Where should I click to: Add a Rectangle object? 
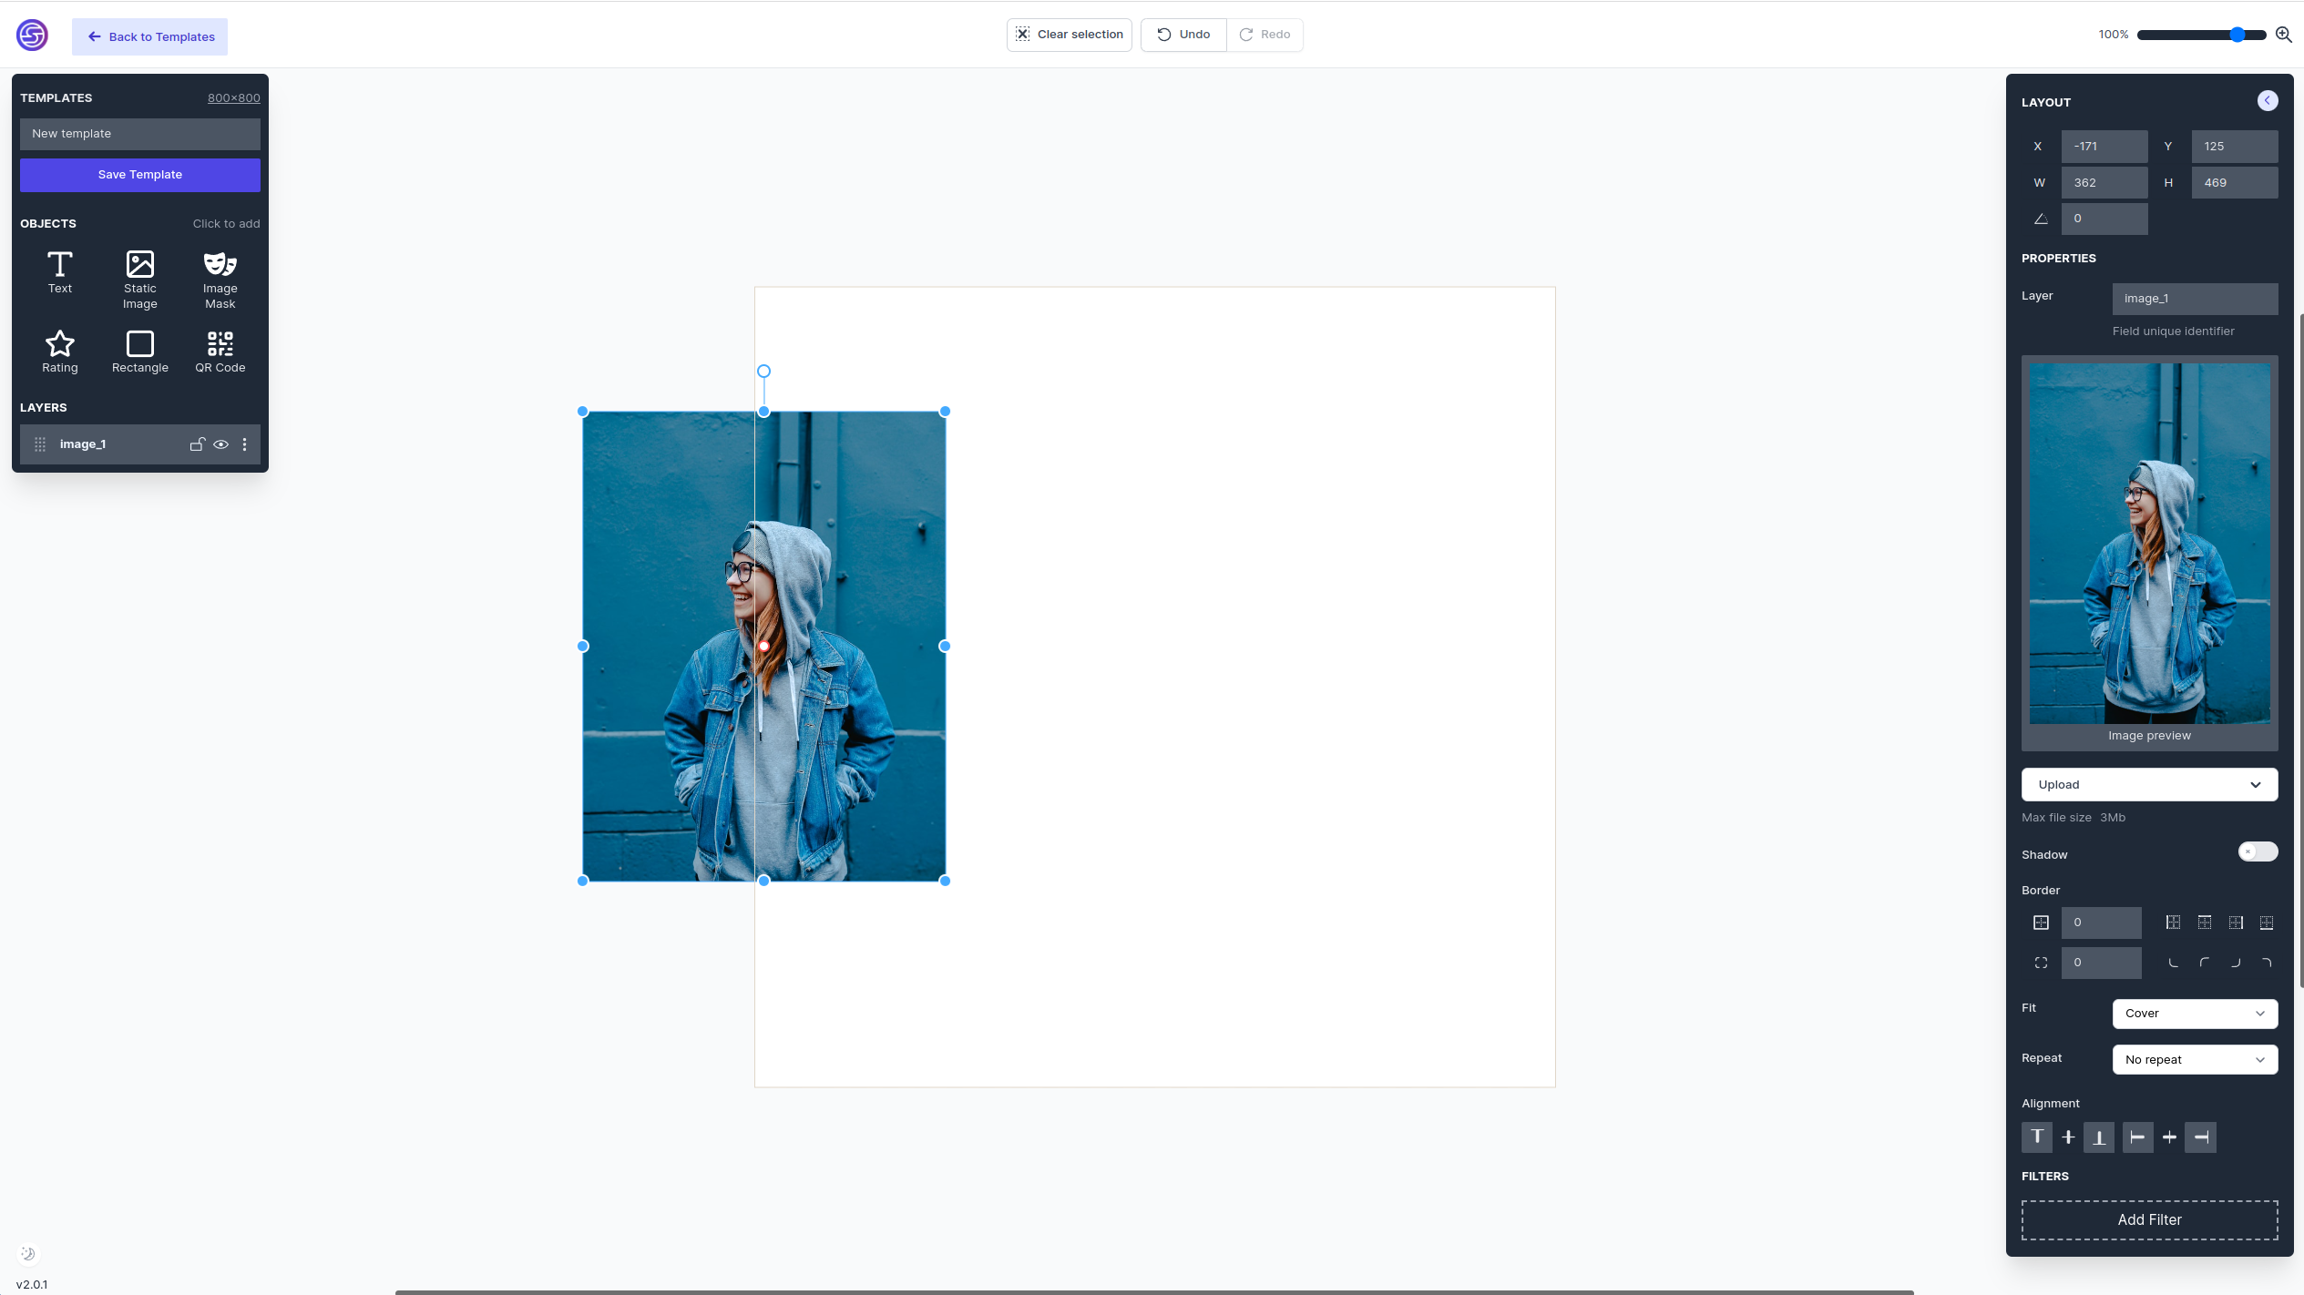click(140, 352)
